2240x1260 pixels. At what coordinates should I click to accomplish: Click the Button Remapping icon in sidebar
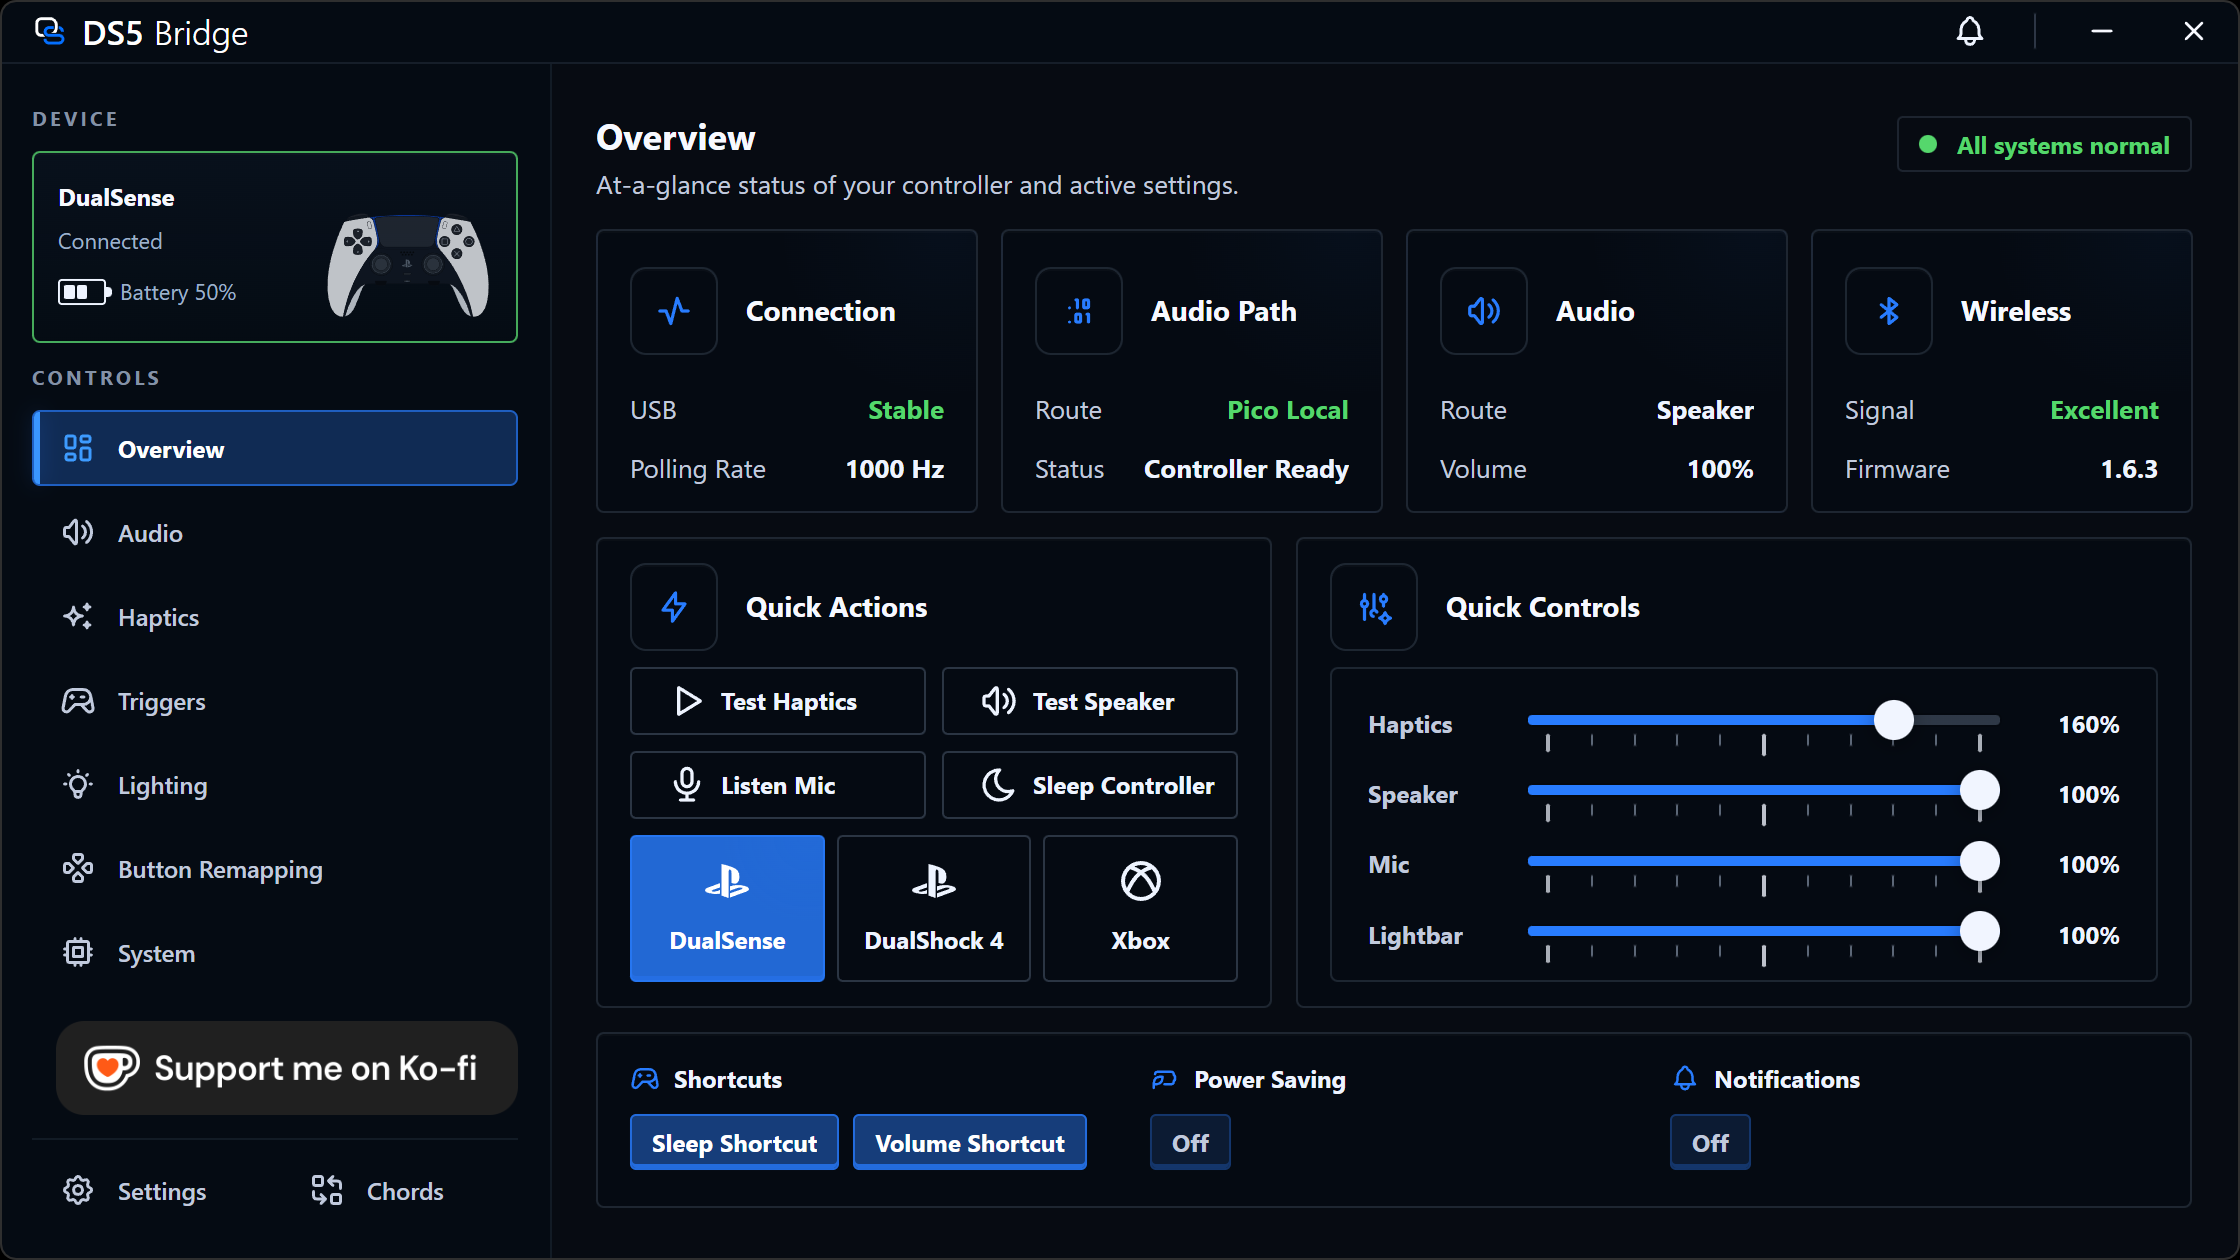coord(78,868)
